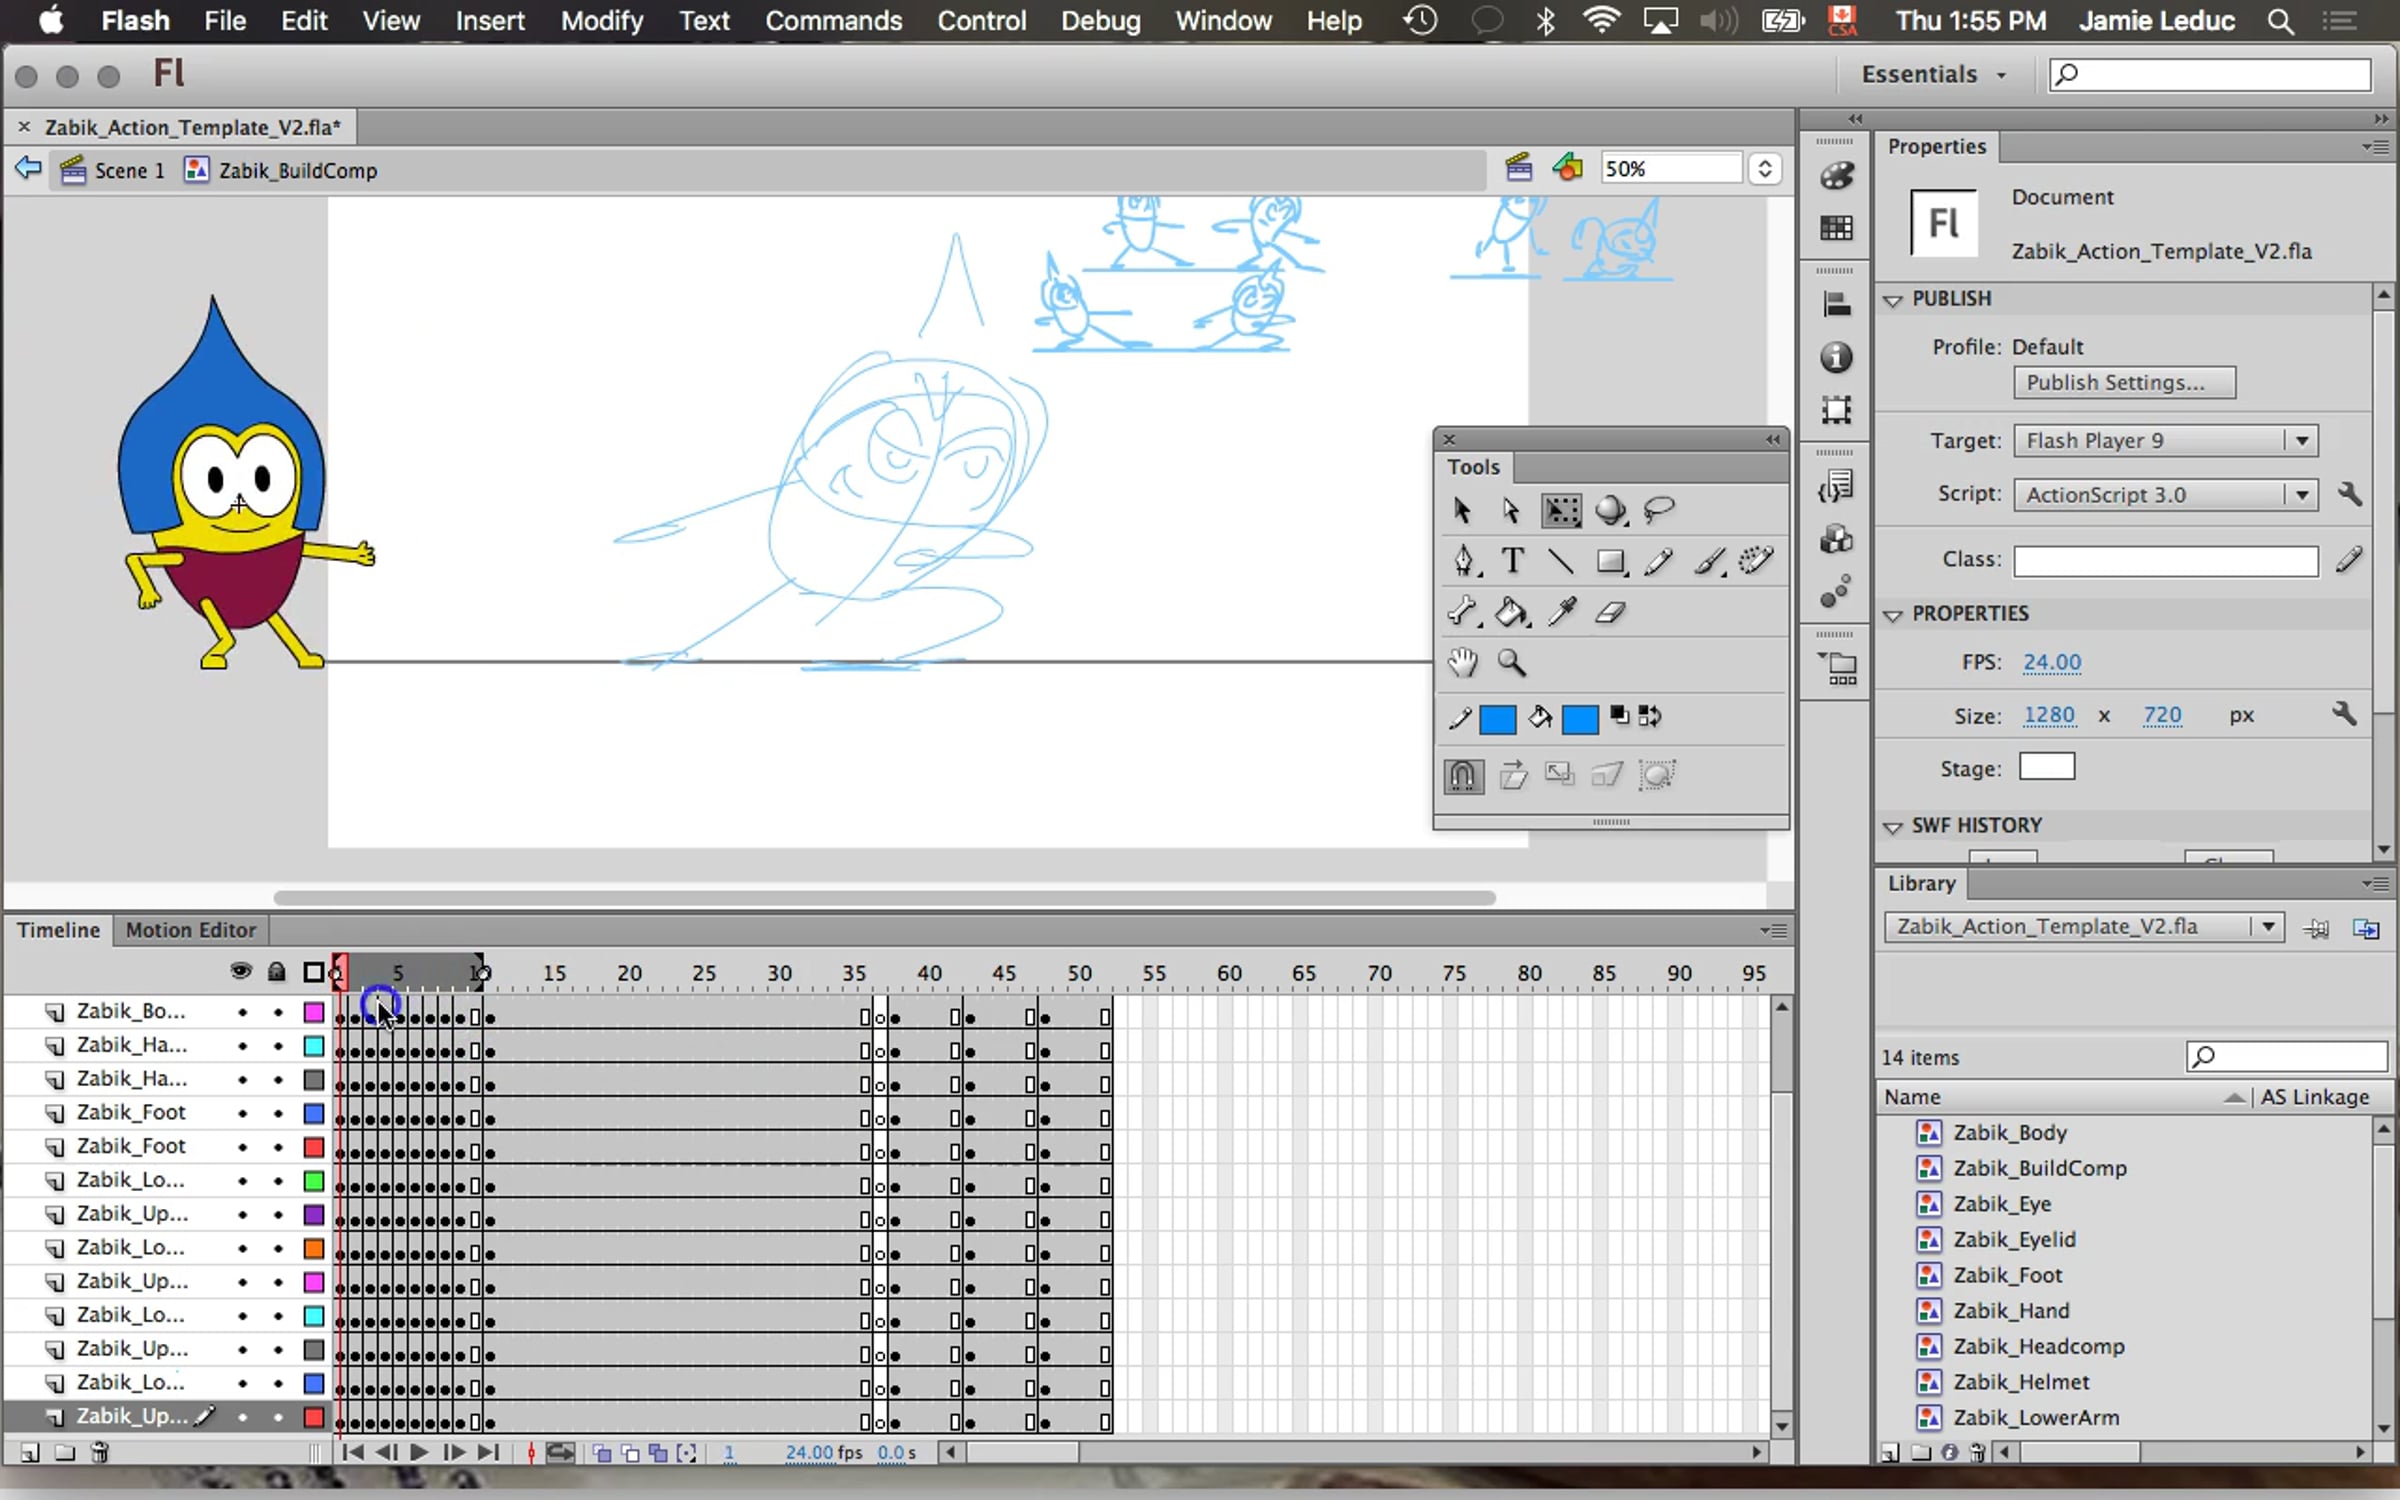Select the Lasso tool

coord(1659,511)
